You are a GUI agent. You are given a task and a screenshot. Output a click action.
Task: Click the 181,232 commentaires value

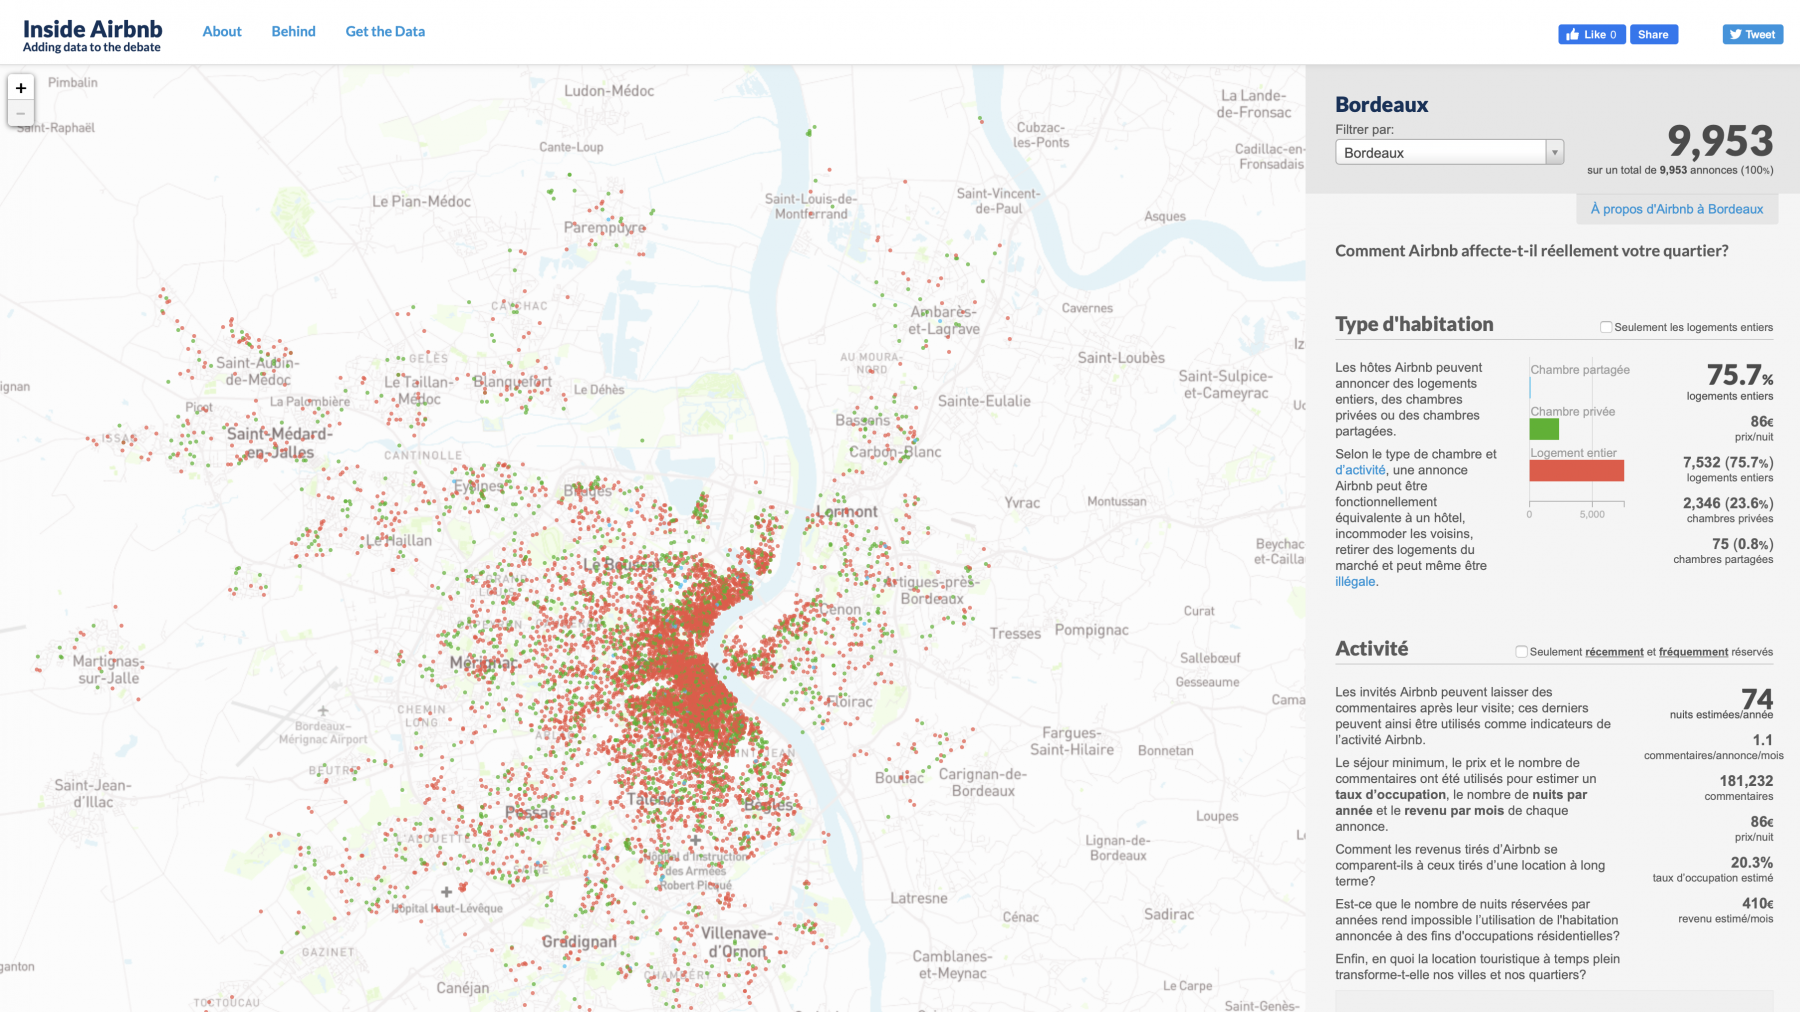tap(1746, 781)
